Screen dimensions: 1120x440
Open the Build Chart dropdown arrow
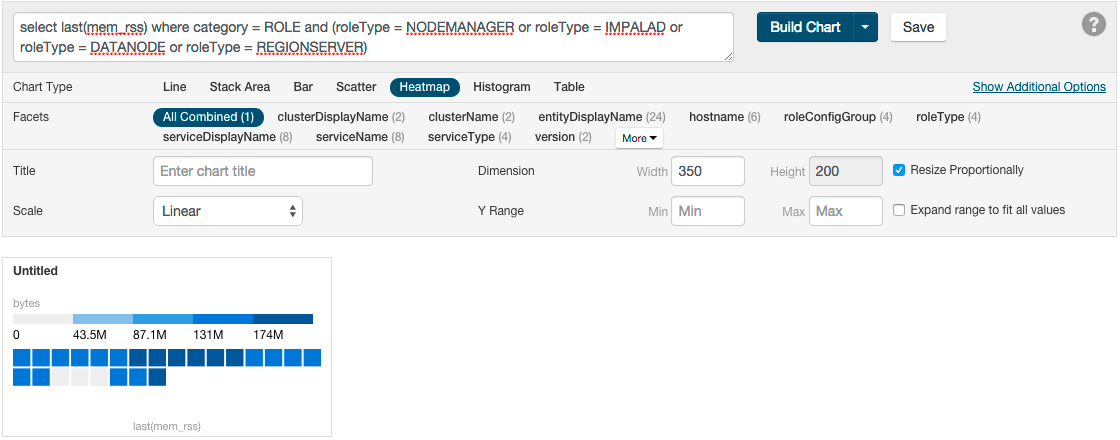(x=865, y=27)
